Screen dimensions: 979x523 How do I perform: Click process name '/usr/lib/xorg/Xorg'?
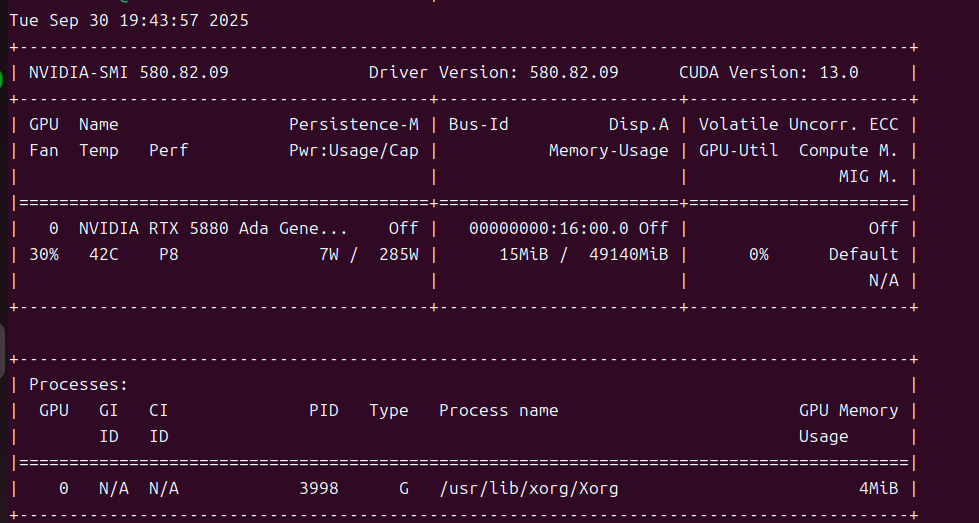tap(529, 489)
